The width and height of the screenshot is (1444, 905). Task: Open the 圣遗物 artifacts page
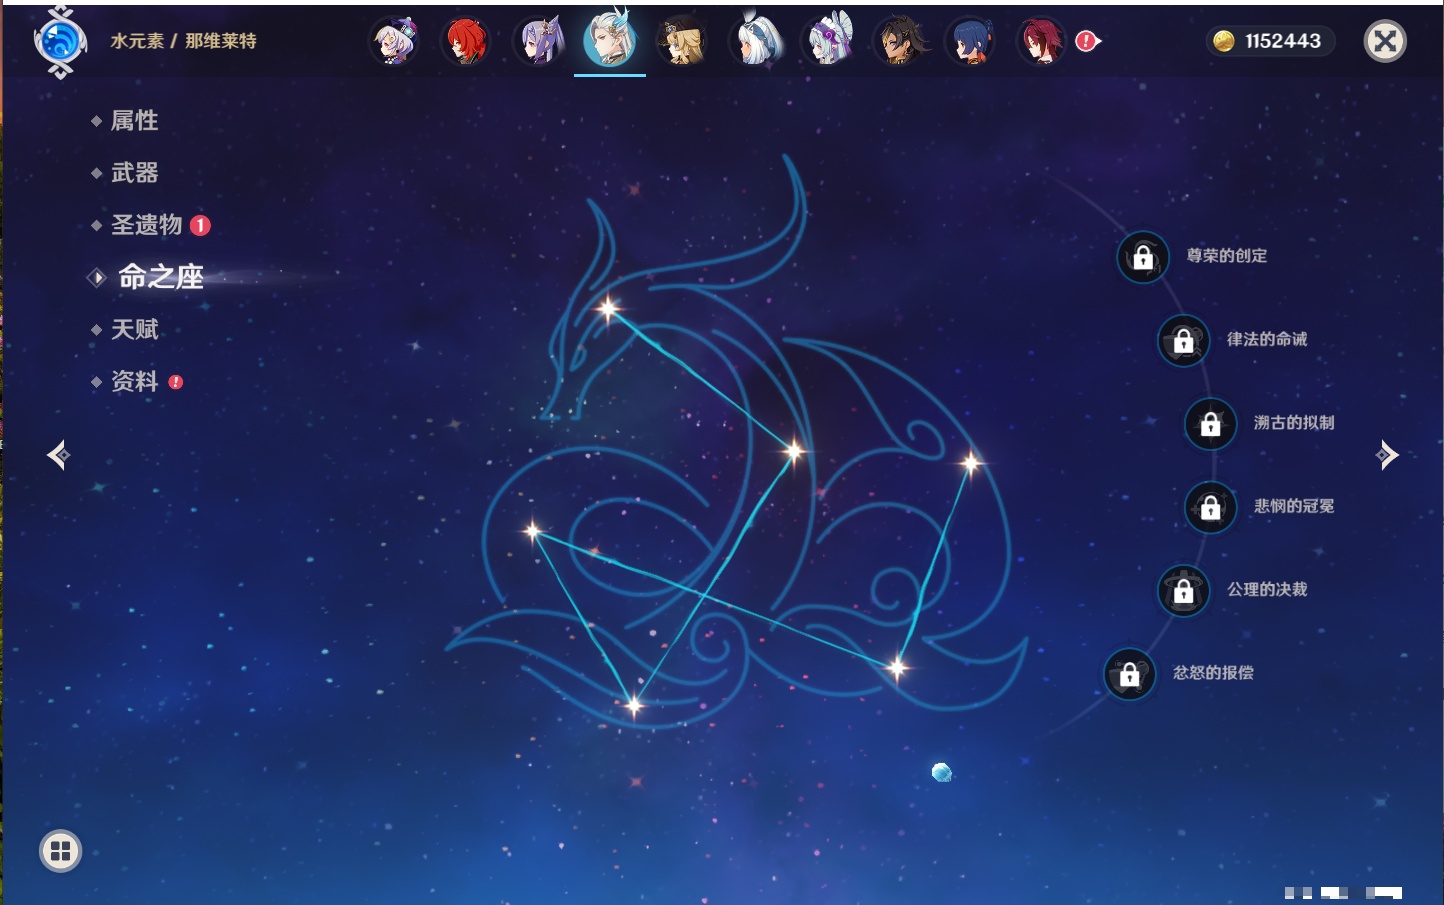coord(146,225)
